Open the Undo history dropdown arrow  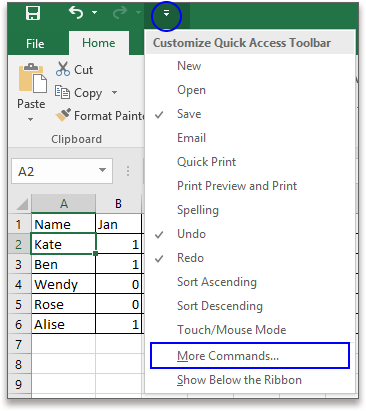click(95, 13)
